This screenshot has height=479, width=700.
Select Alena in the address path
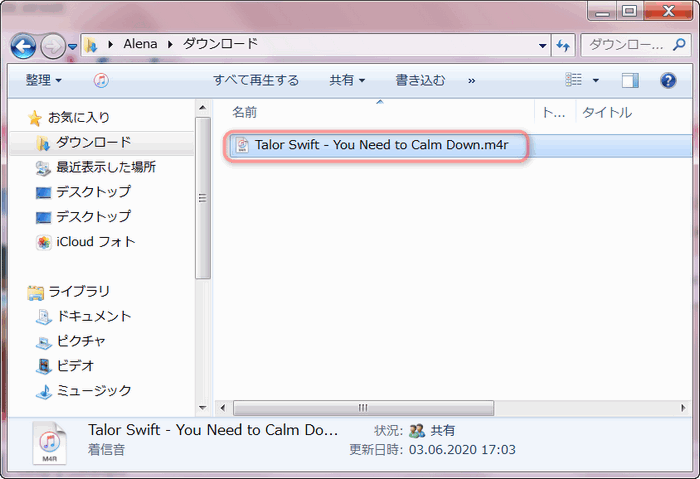[140, 44]
